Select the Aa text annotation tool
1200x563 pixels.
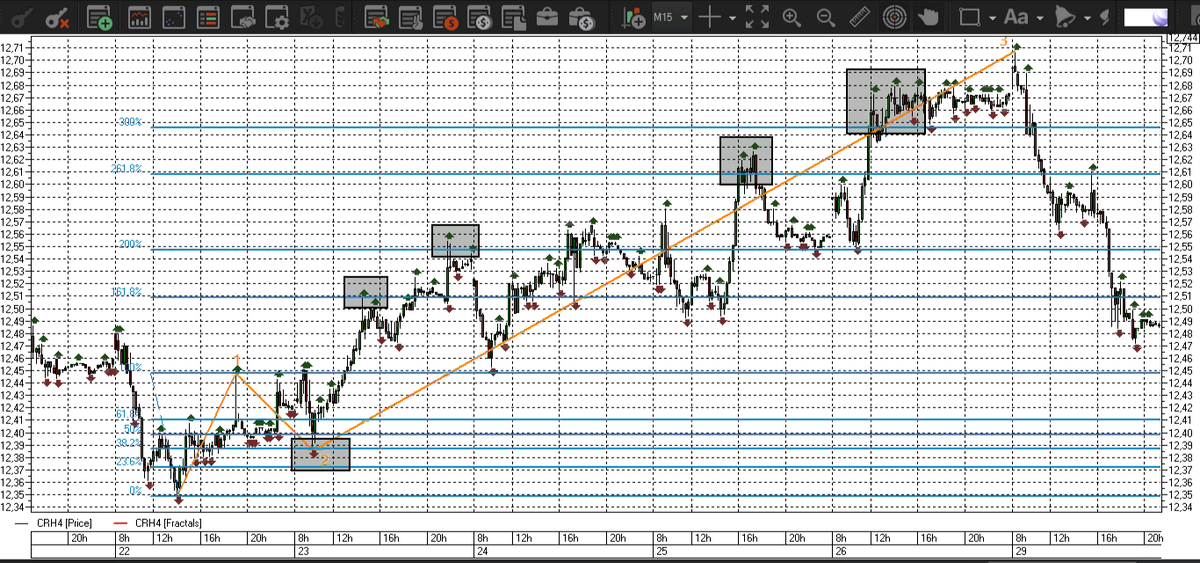point(1016,17)
